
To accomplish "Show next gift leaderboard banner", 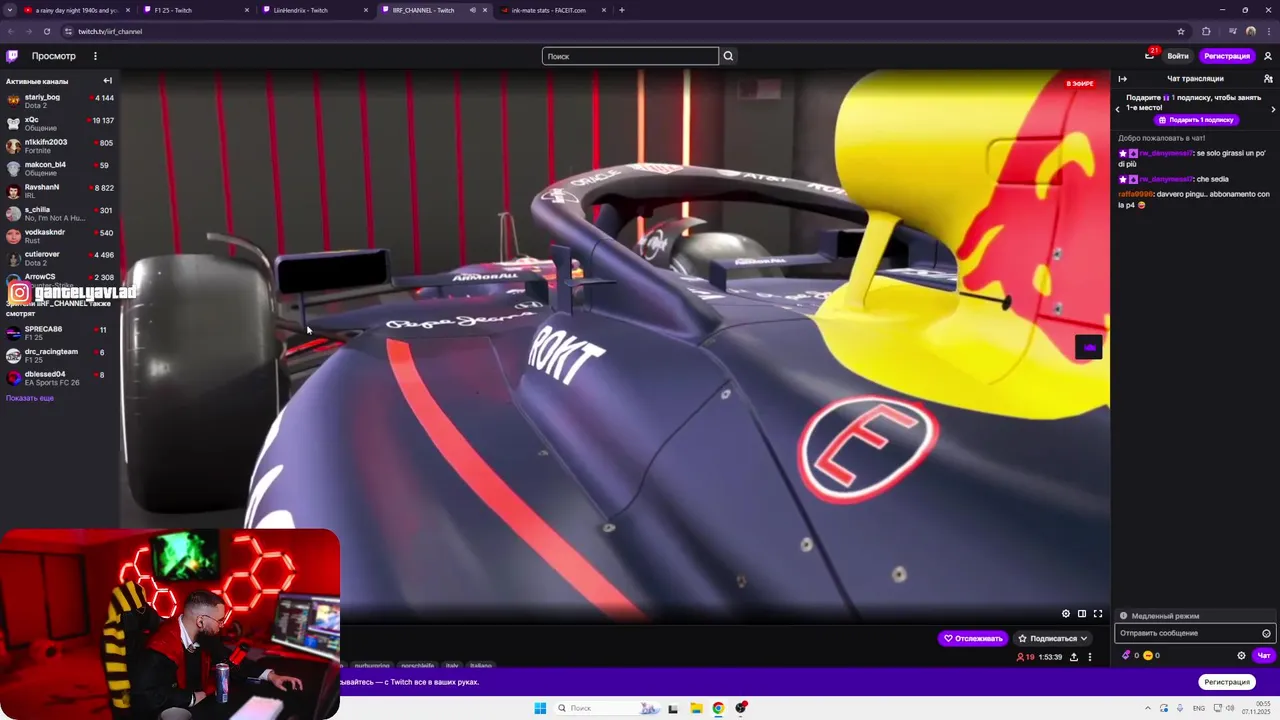I will pyautogui.click(x=1273, y=109).
